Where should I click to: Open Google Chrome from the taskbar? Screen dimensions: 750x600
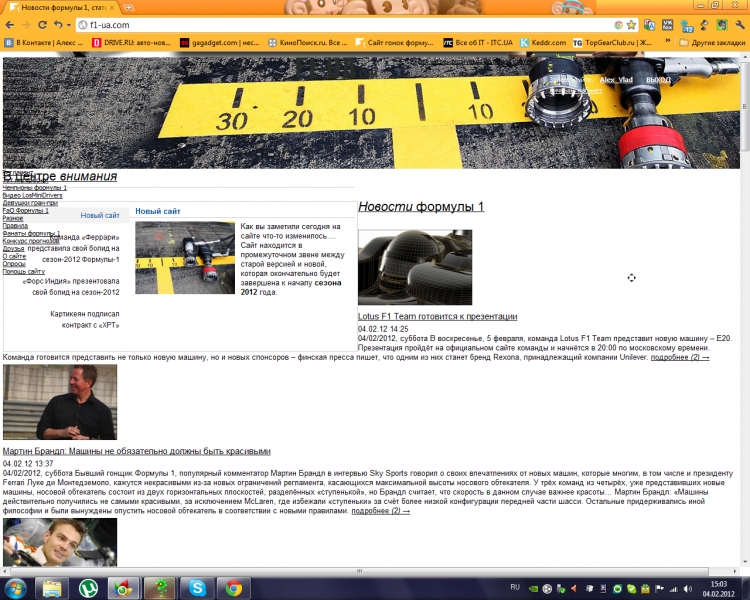click(x=233, y=589)
